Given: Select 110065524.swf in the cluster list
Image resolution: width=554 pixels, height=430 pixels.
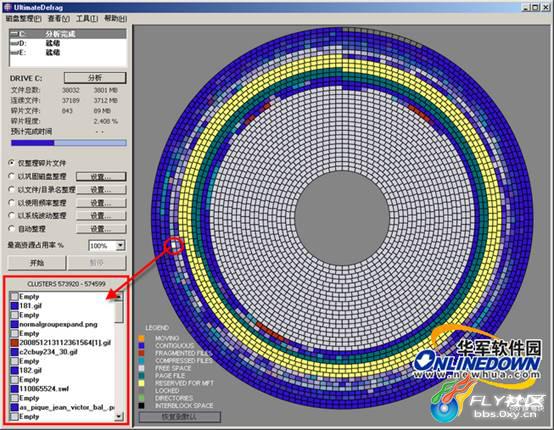Looking at the screenshot, I should [44, 389].
